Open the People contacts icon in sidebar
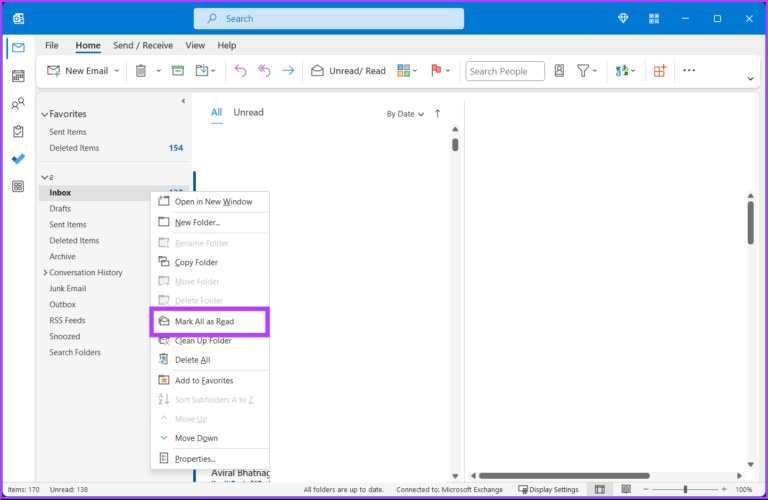The width and height of the screenshot is (768, 500). point(18,104)
